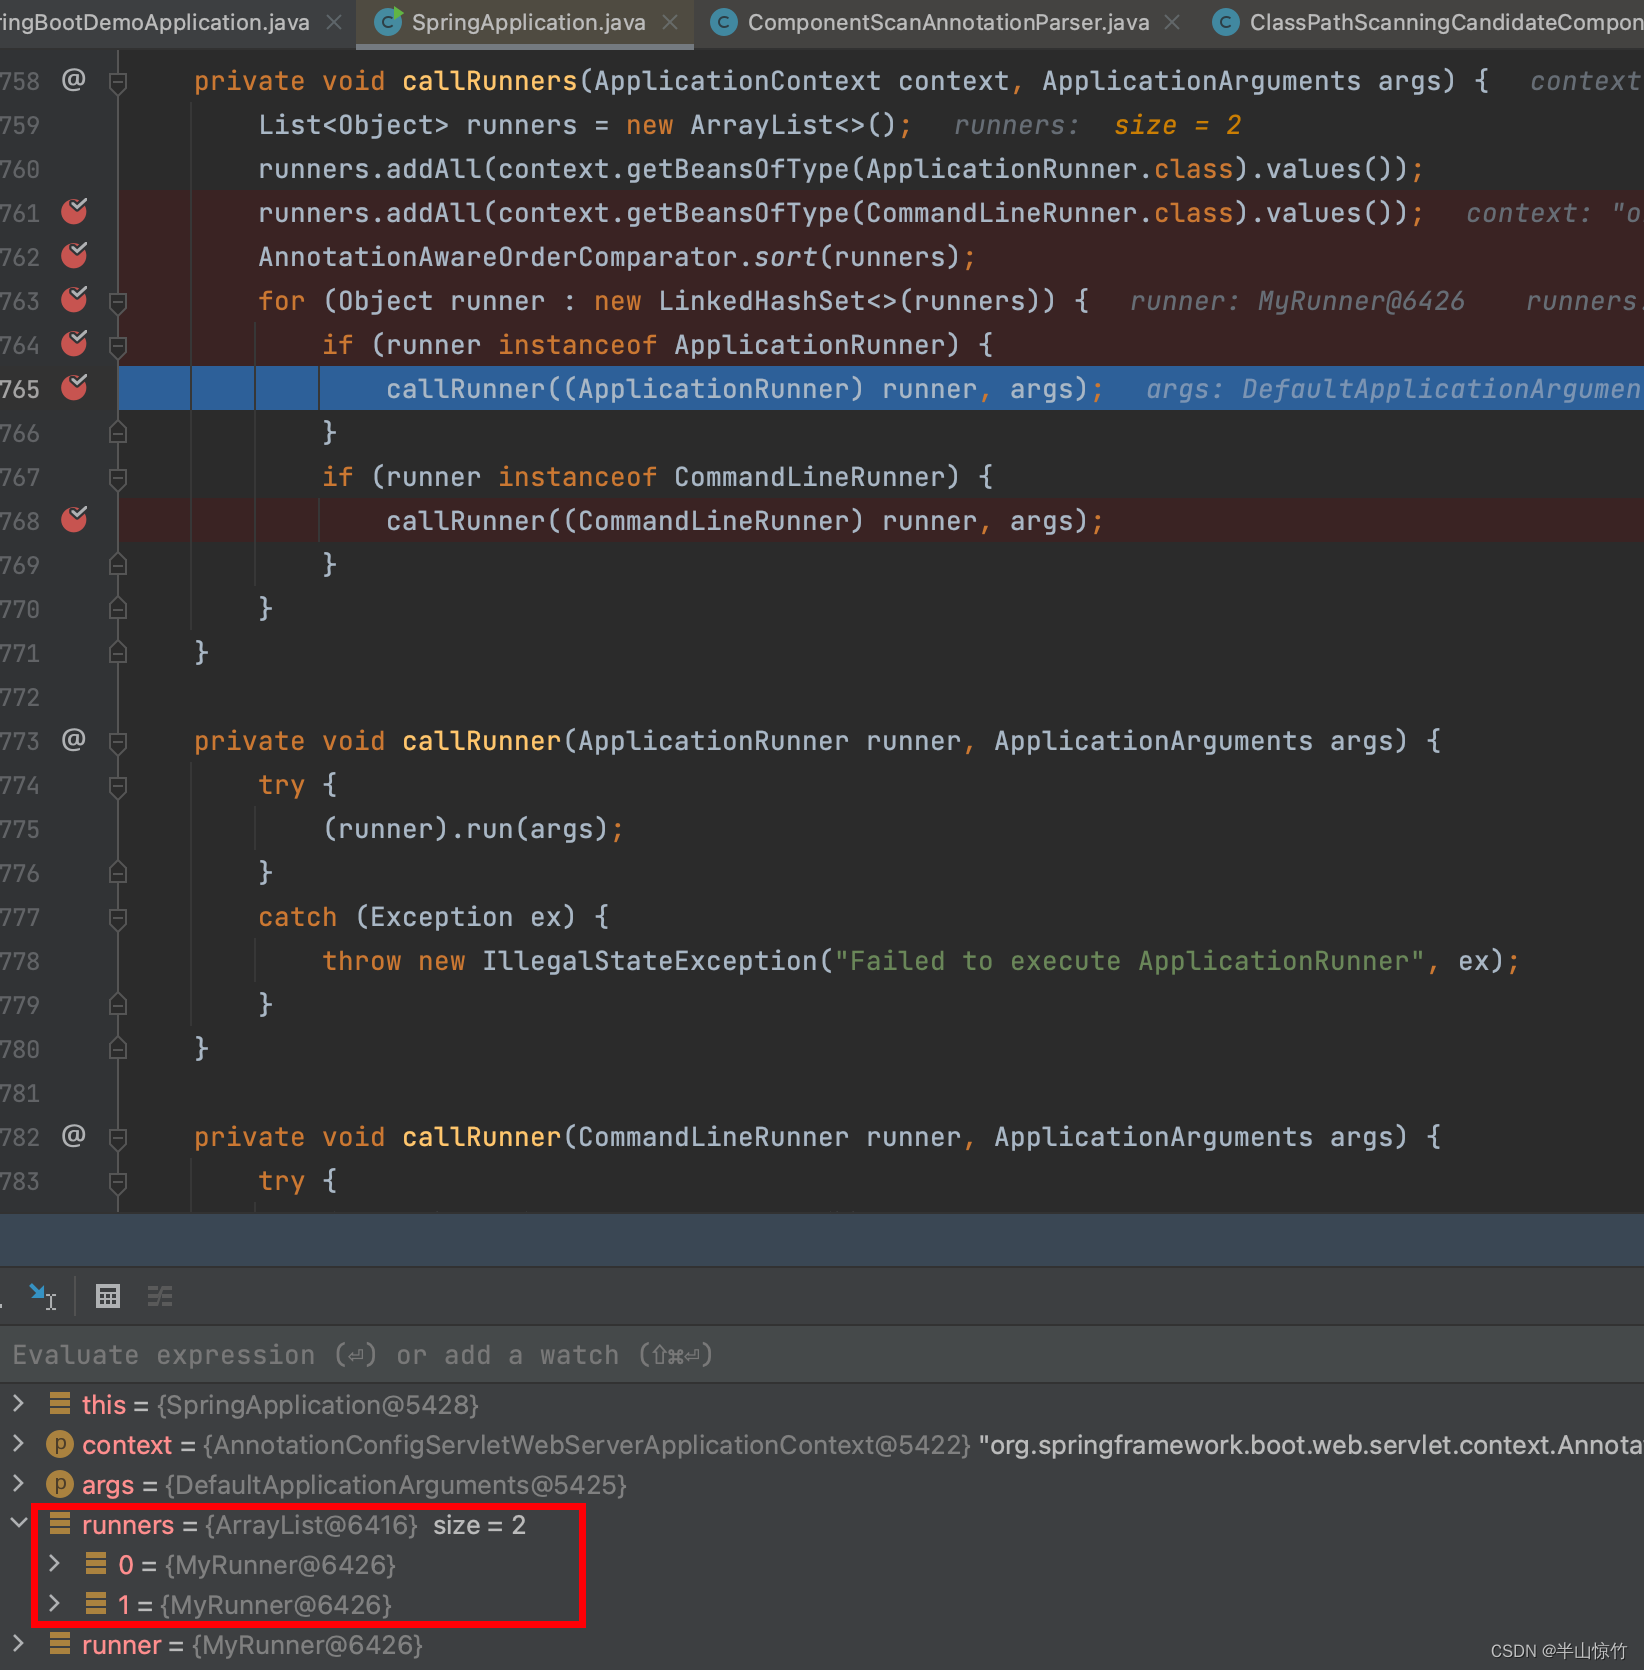Expand the 'args' variable node
1644x1670 pixels.
point(18,1484)
